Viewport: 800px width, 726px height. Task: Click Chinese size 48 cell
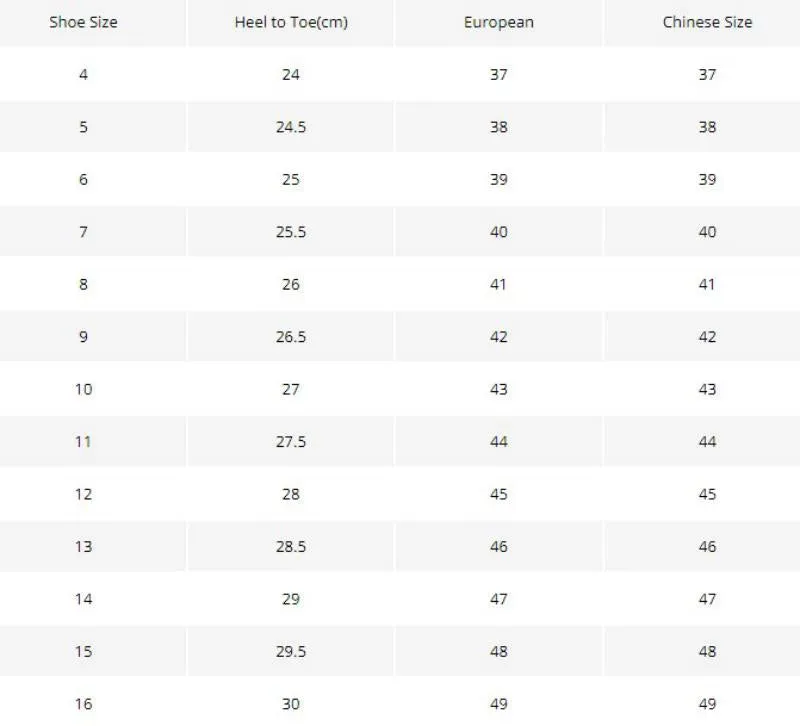click(x=707, y=652)
